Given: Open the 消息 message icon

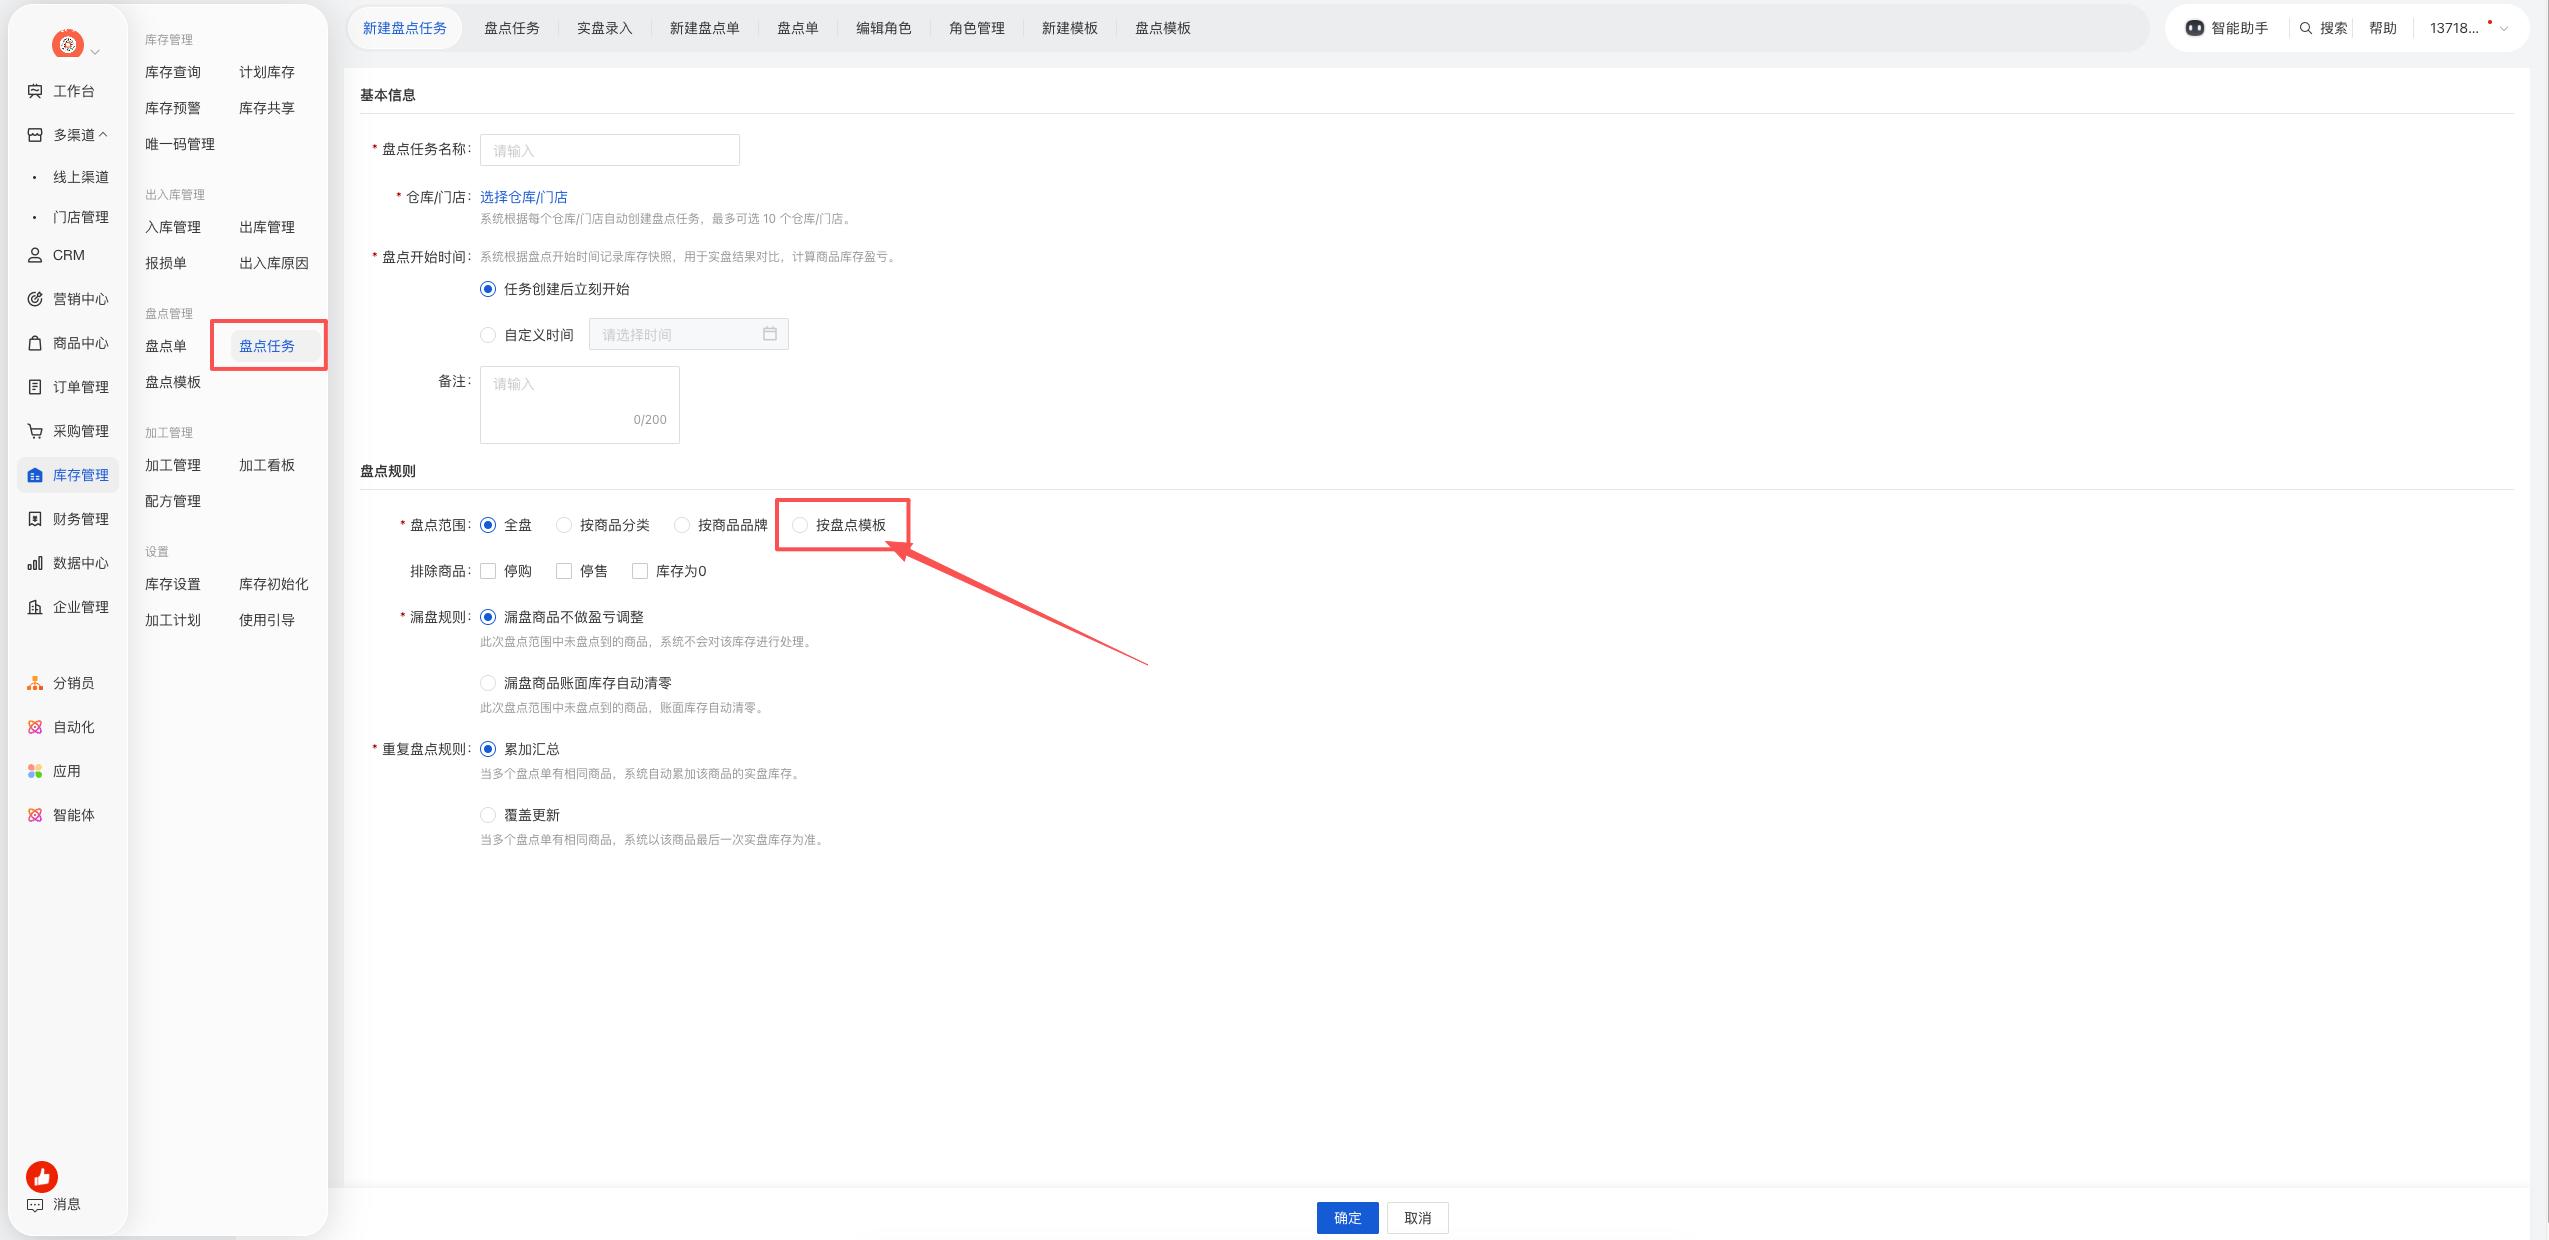Looking at the screenshot, I should (x=35, y=1205).
